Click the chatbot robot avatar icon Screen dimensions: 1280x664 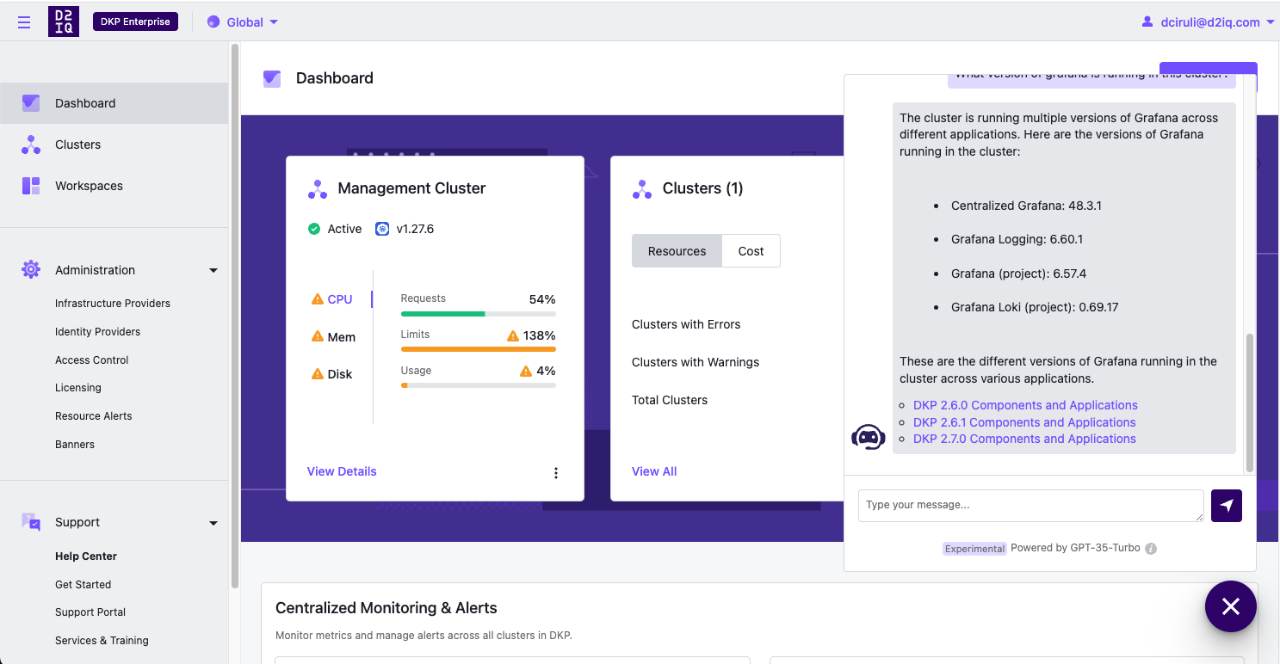point(868,437)
